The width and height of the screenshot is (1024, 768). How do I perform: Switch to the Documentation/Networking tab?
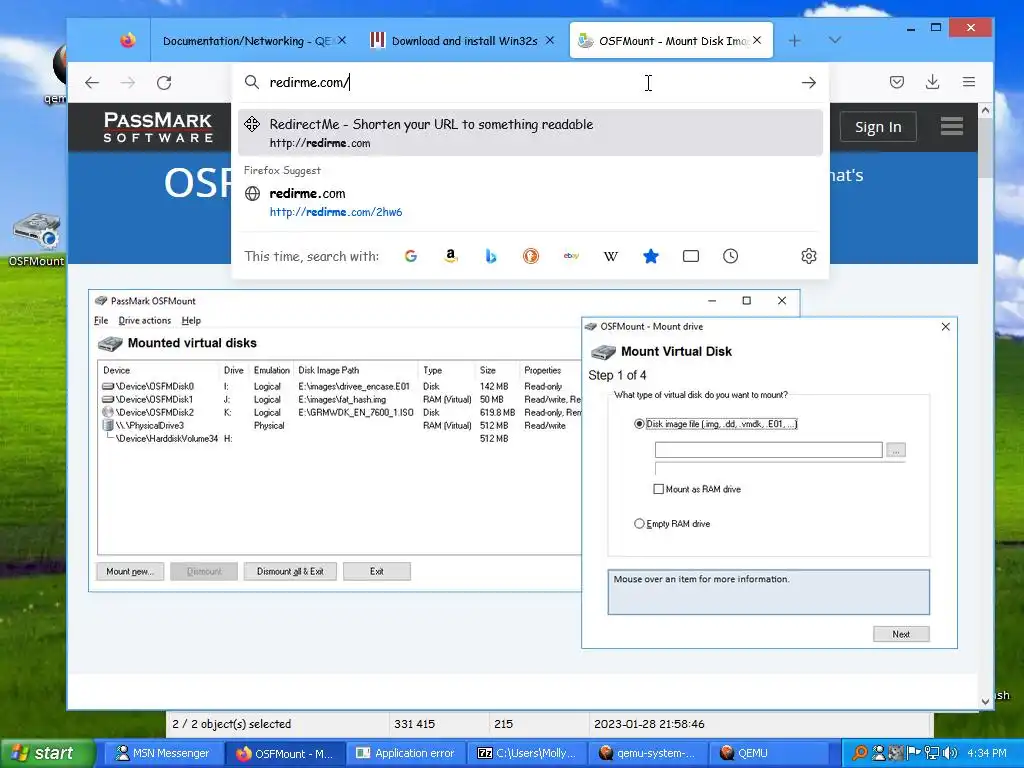click(x=246, y=40)
